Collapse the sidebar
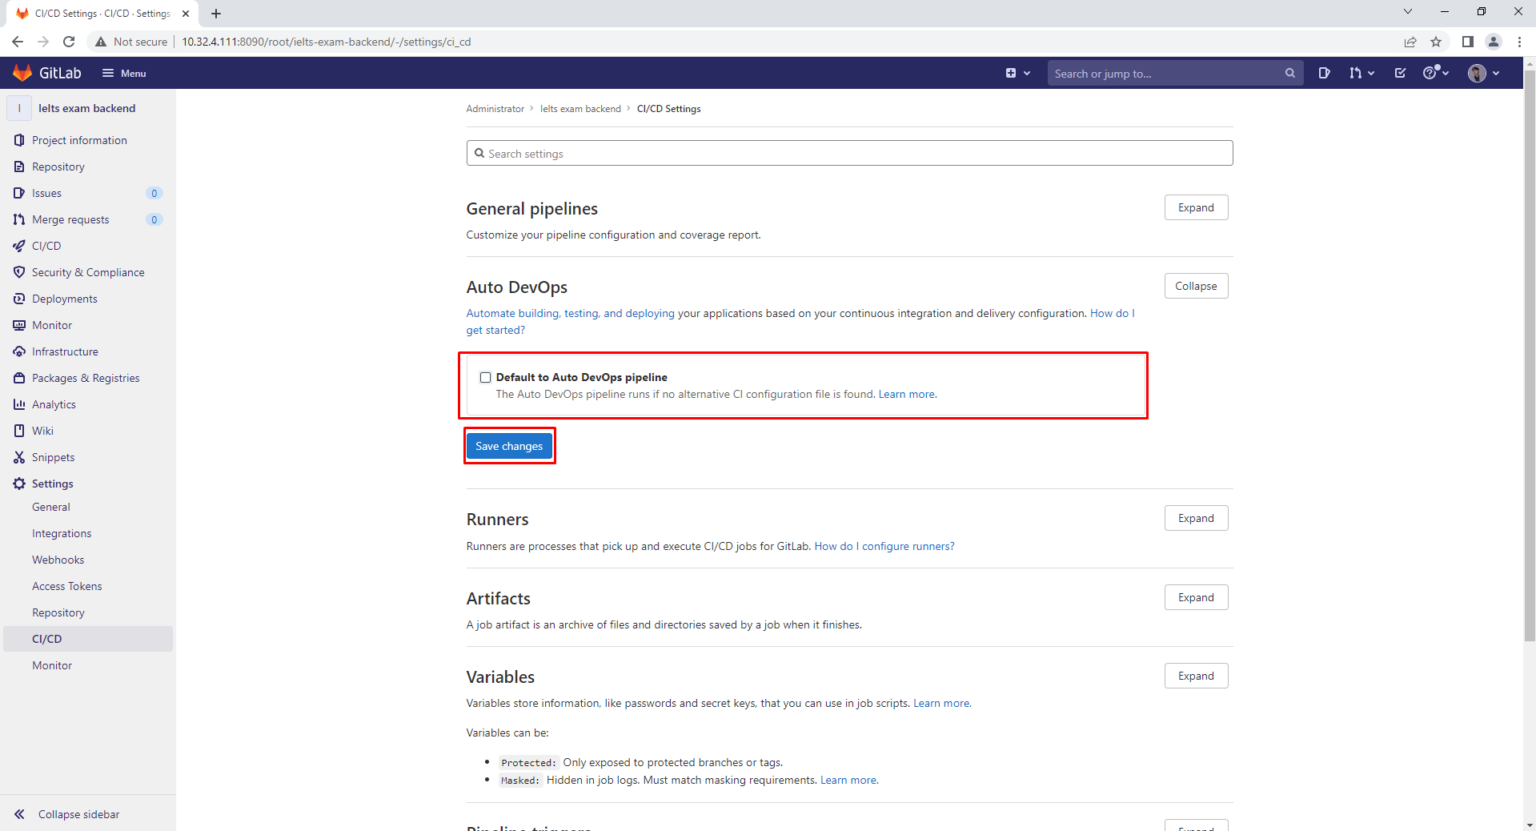Viewport: 1536px width, 831px height. click(68, 814)
